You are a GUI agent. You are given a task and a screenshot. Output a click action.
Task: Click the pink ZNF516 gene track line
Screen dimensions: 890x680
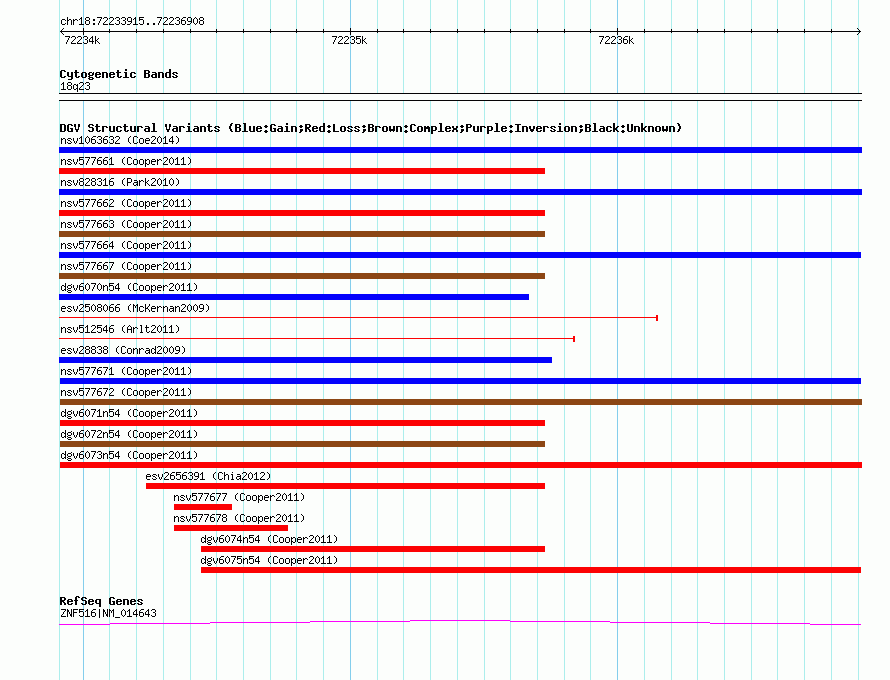coord(460,623)
